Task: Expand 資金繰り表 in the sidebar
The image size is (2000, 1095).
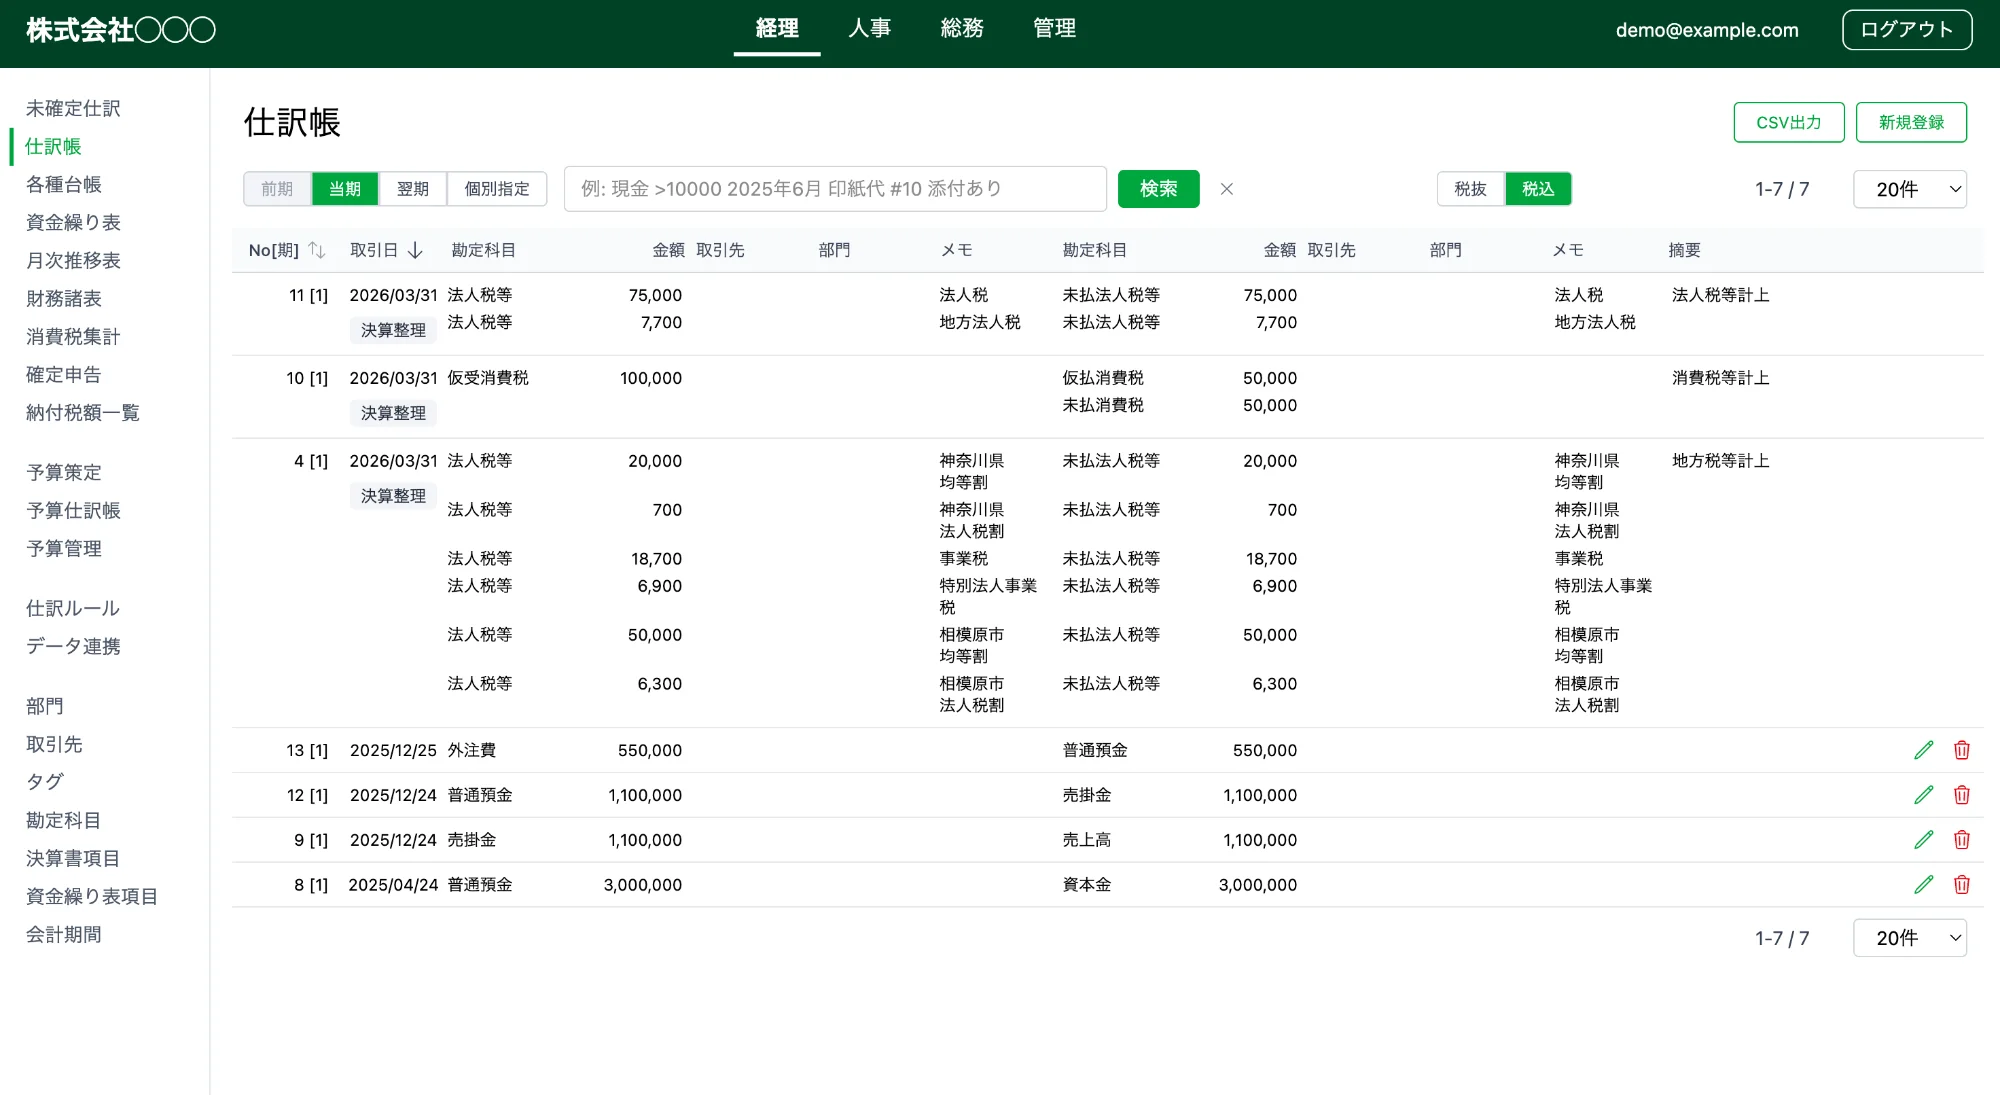Action: (x=75, y=222)
